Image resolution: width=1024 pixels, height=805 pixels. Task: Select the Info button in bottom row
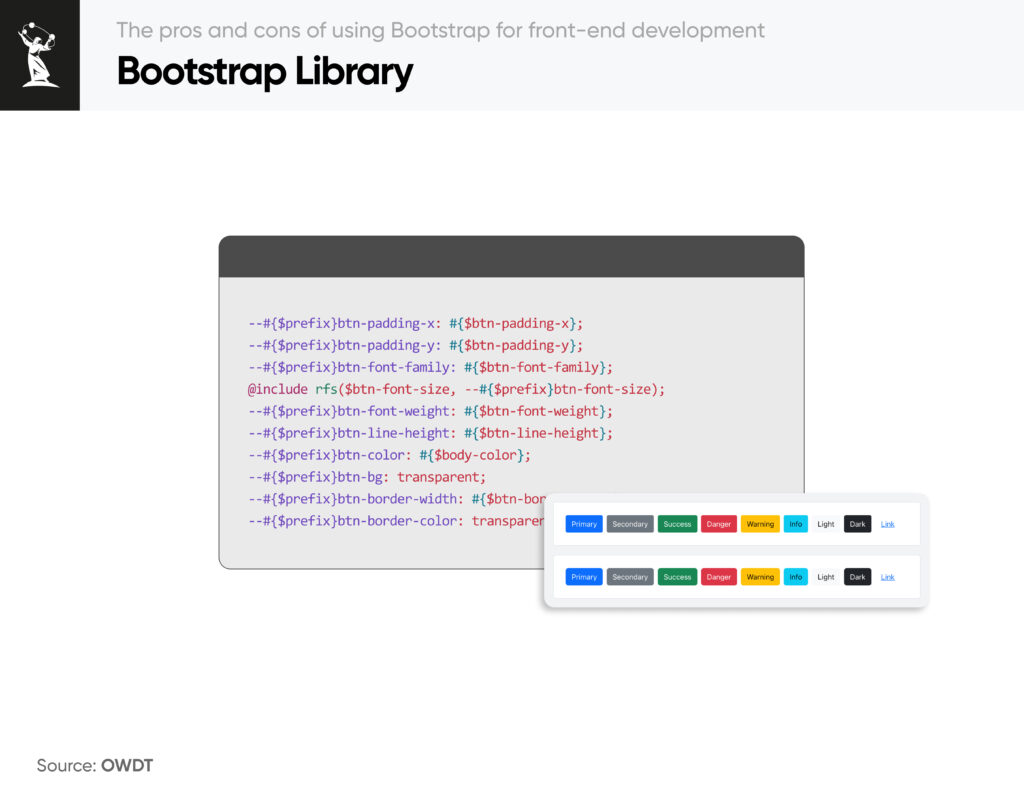796,576
